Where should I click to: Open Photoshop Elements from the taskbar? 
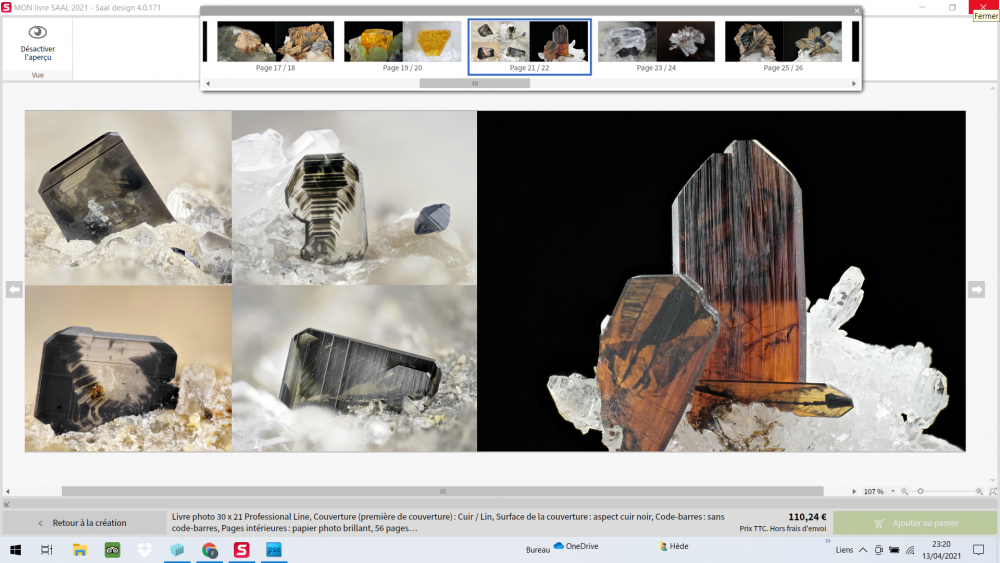click(273, 550)
